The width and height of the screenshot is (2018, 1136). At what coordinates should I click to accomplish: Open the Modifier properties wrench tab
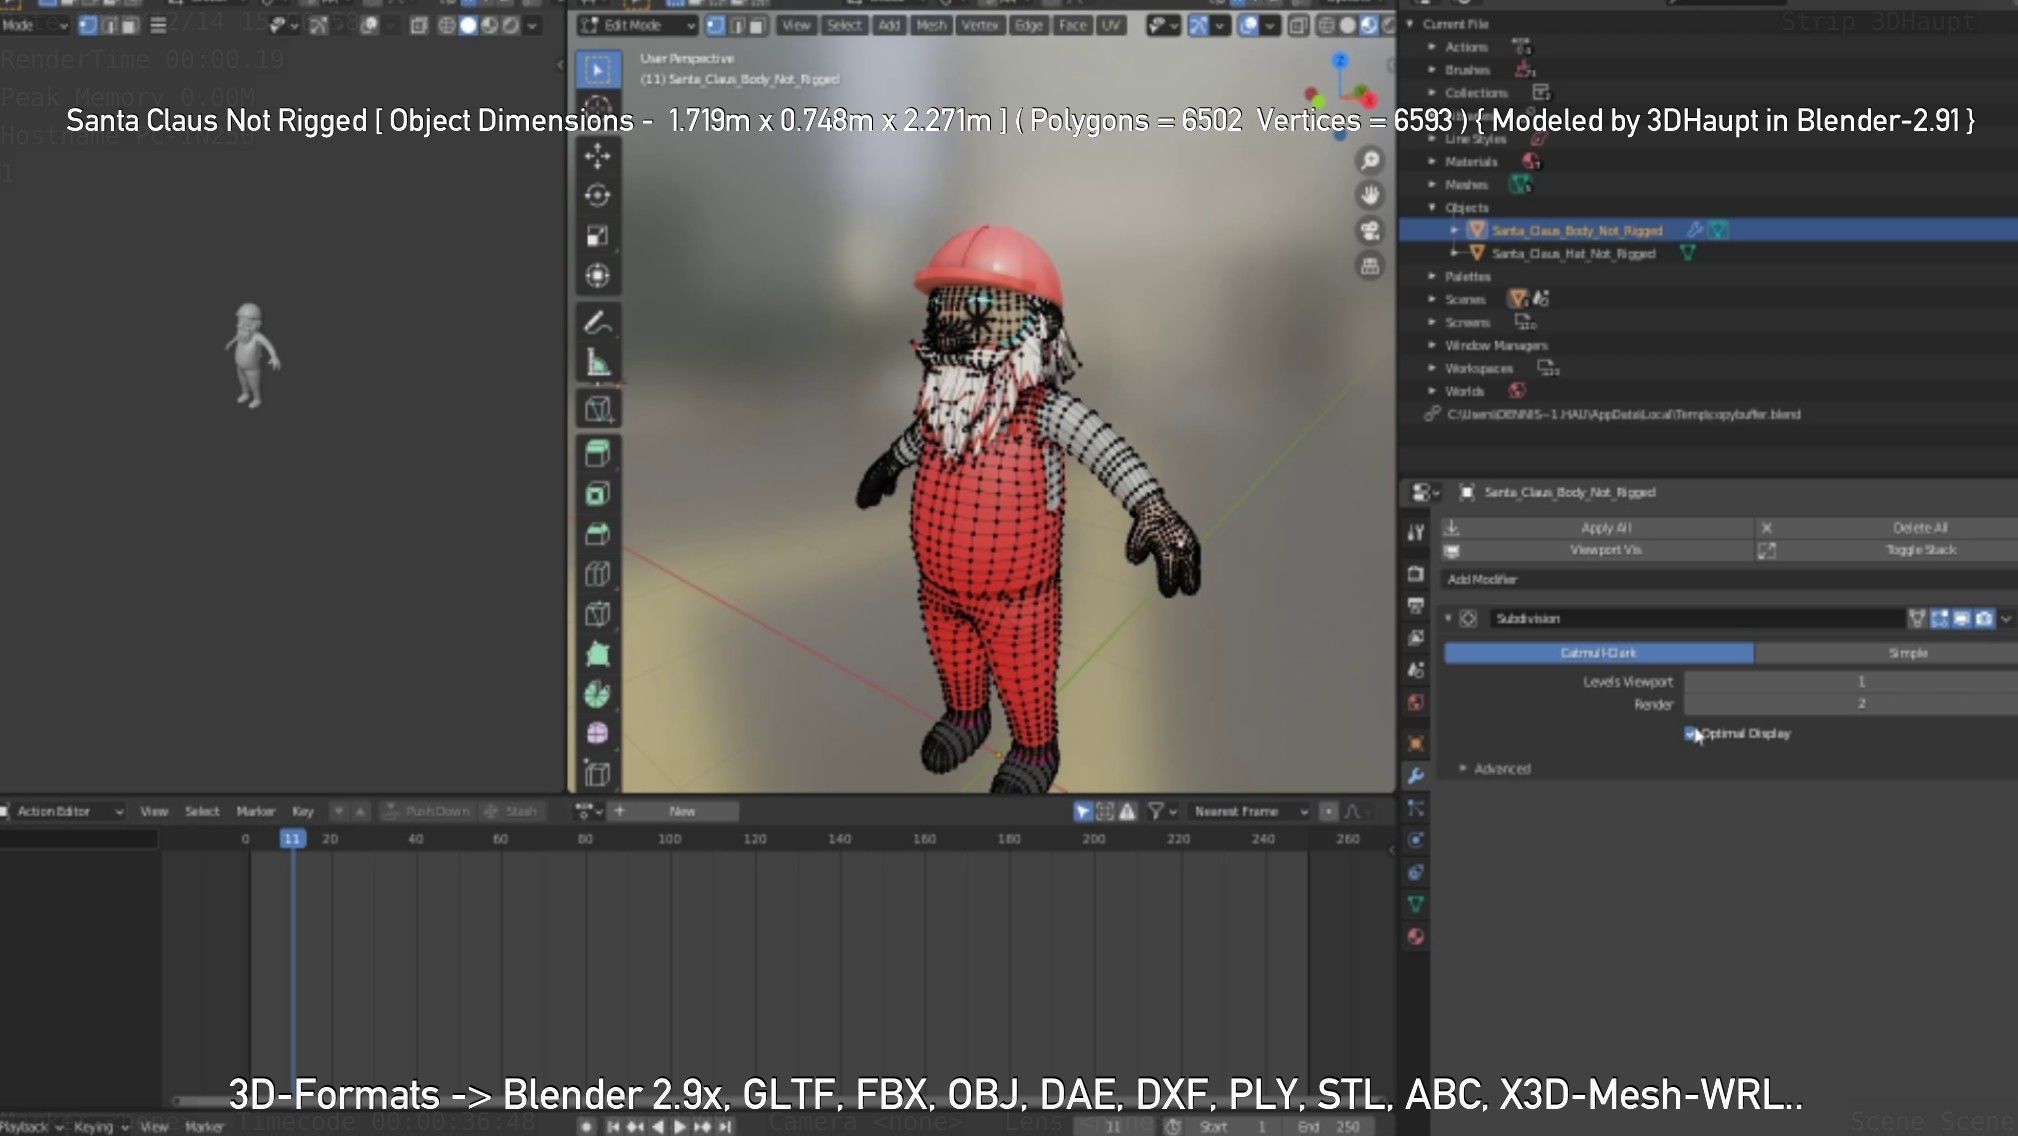pos(1416,776)
